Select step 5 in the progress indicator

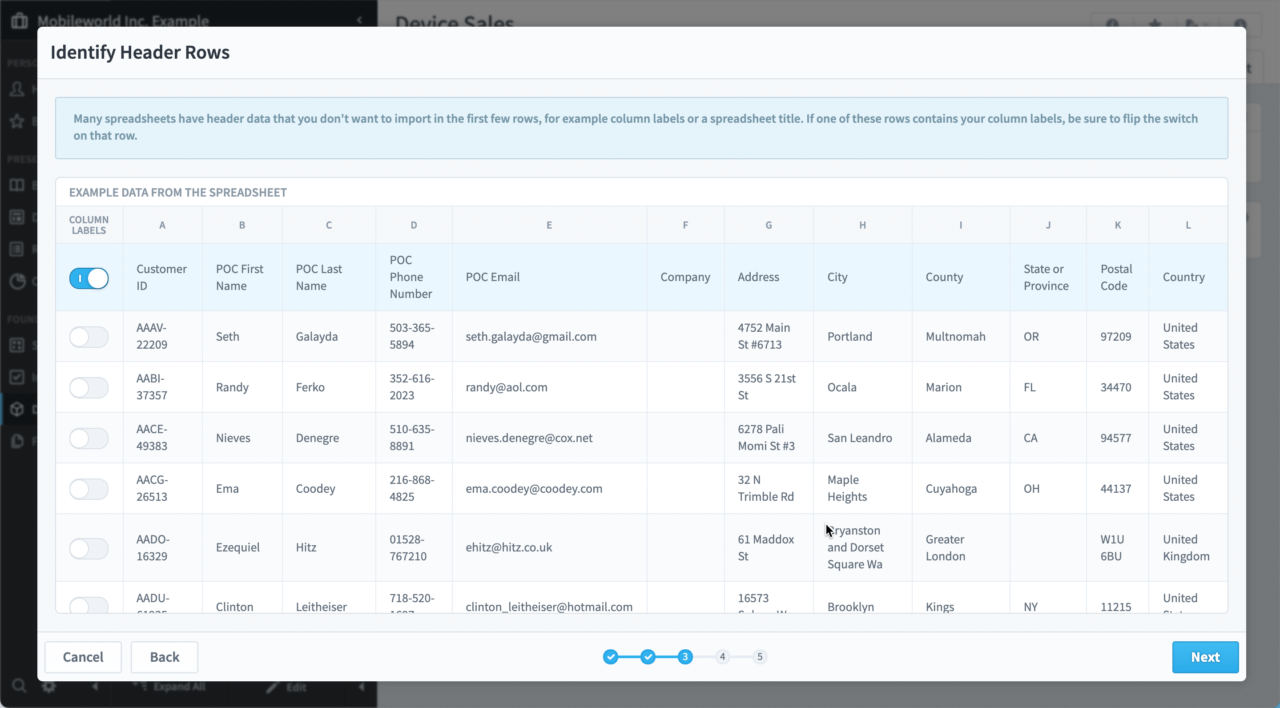tap(760, 657)
